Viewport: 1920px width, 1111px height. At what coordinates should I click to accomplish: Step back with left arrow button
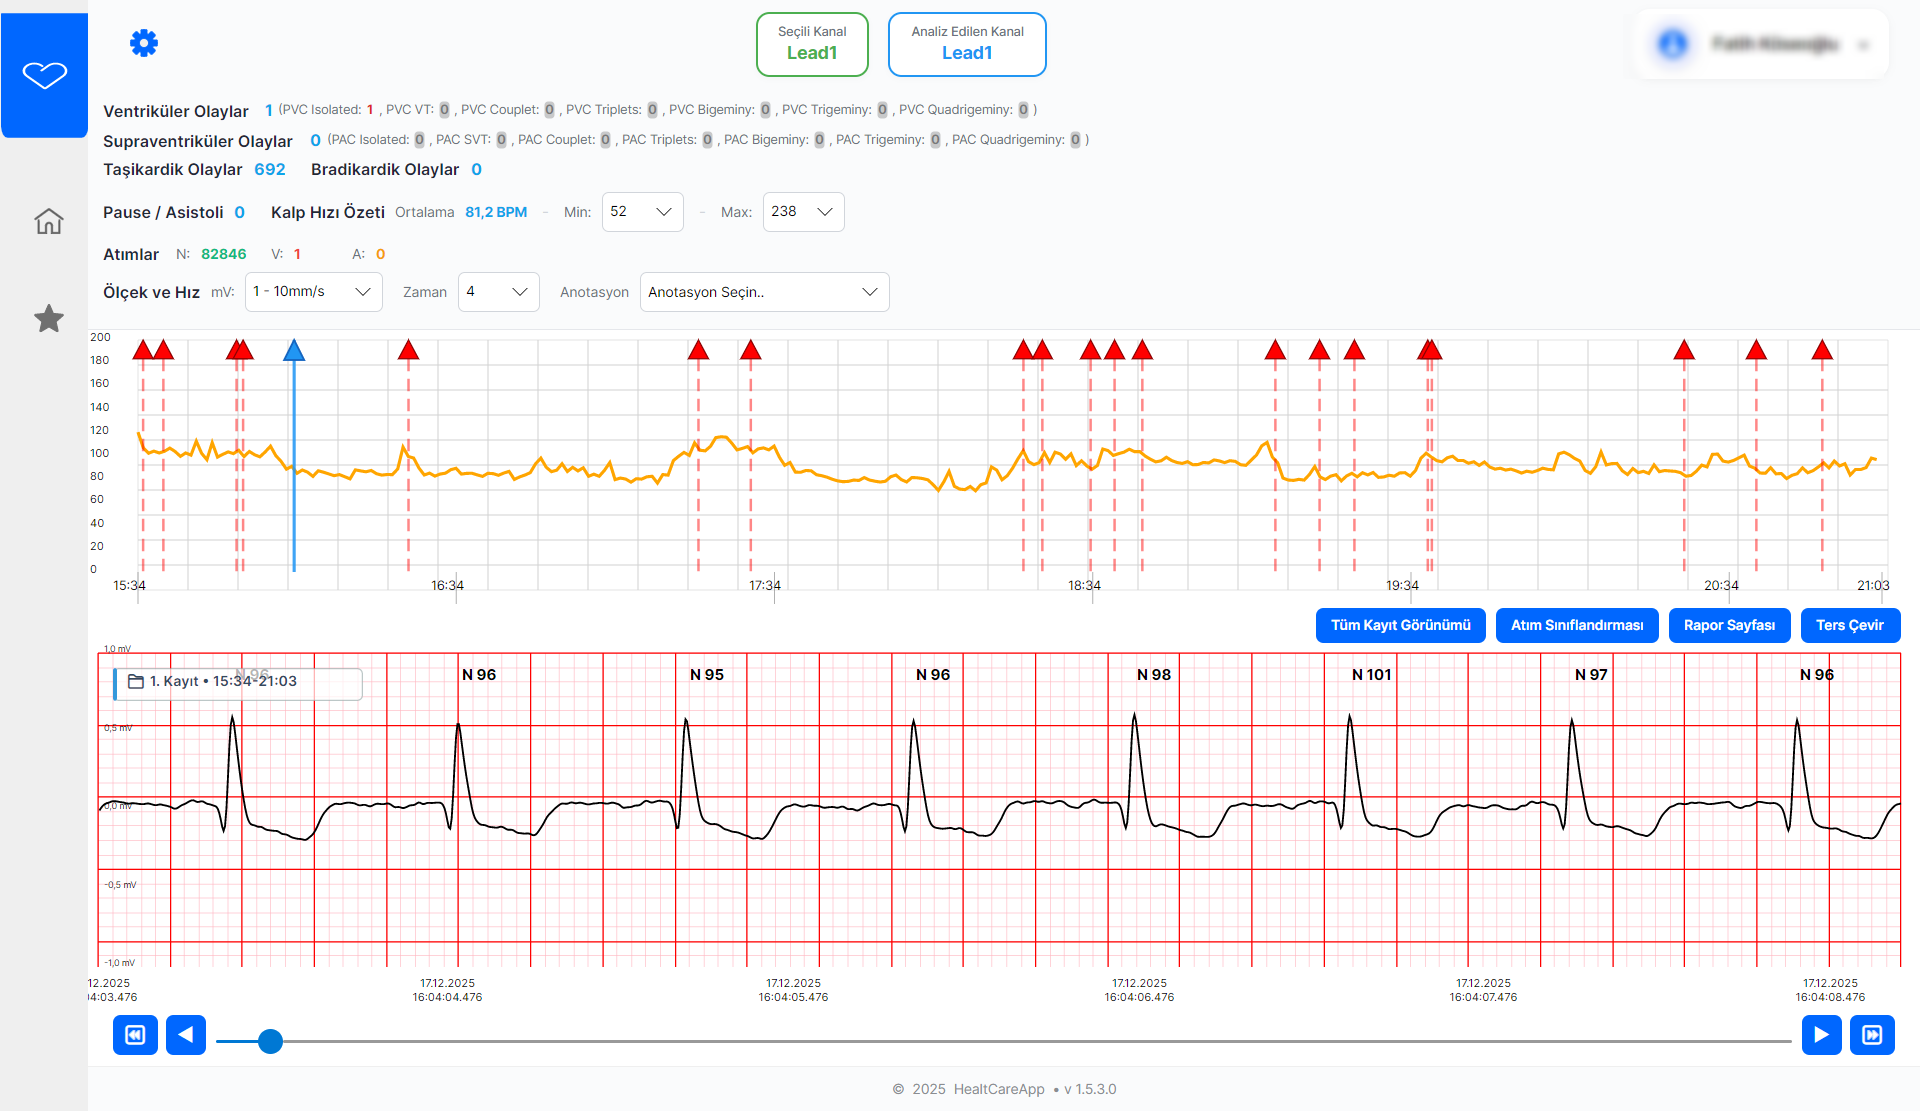click(186, 1035)
